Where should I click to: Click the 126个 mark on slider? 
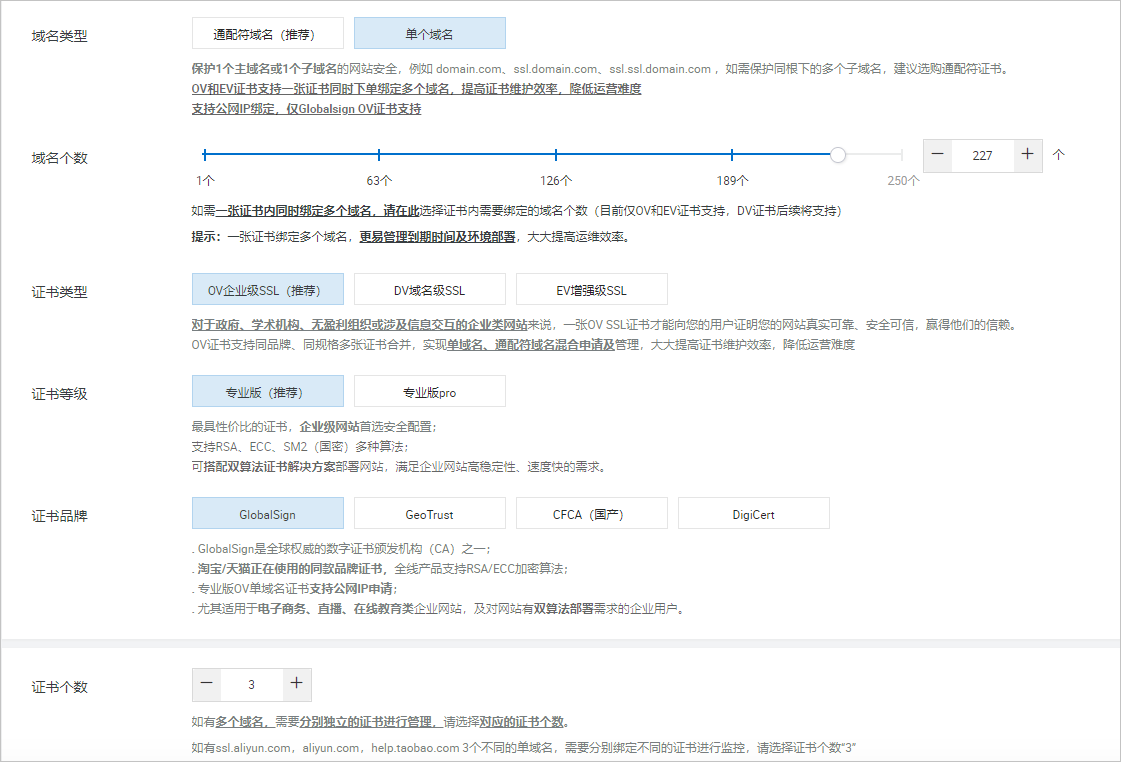click(x=556, y=155)
